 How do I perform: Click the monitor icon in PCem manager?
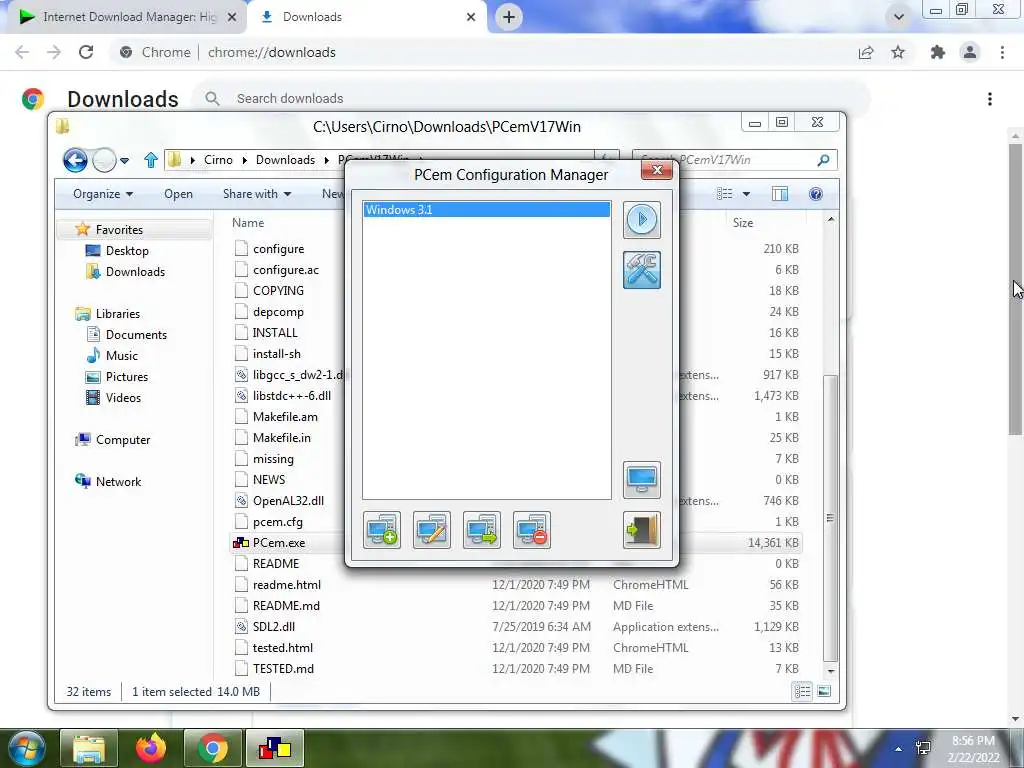642,480
